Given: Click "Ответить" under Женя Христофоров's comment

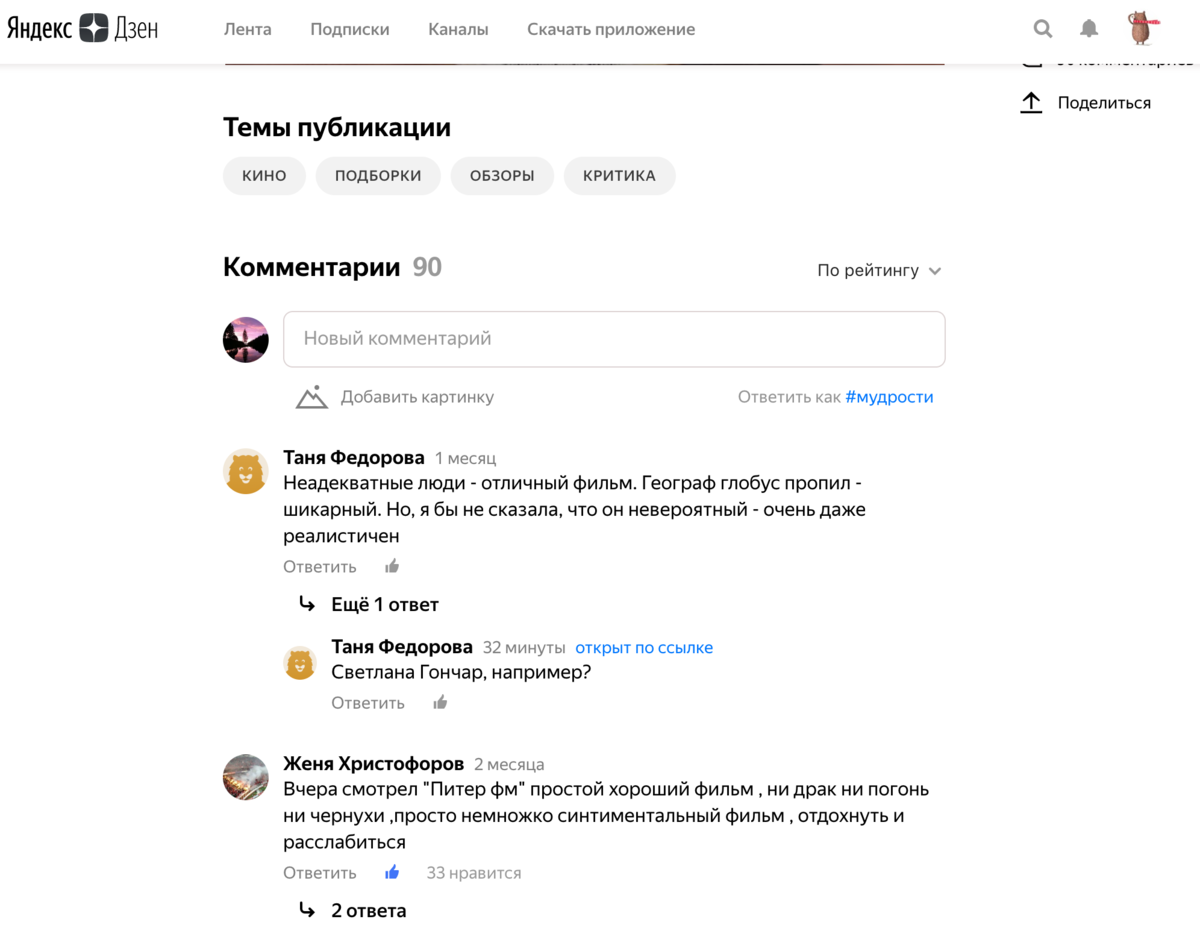Looking at the screenshot, I should [x=320, y=873].
